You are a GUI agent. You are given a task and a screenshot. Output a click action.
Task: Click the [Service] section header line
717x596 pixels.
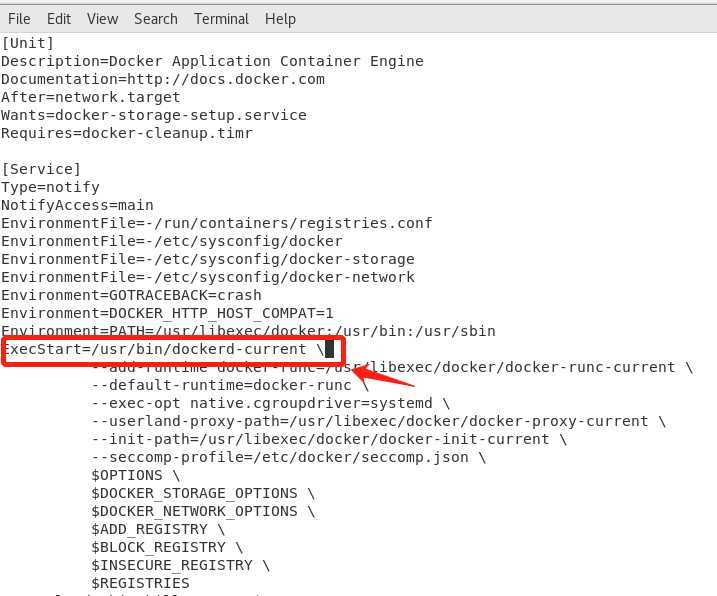[x=41, y=169]
